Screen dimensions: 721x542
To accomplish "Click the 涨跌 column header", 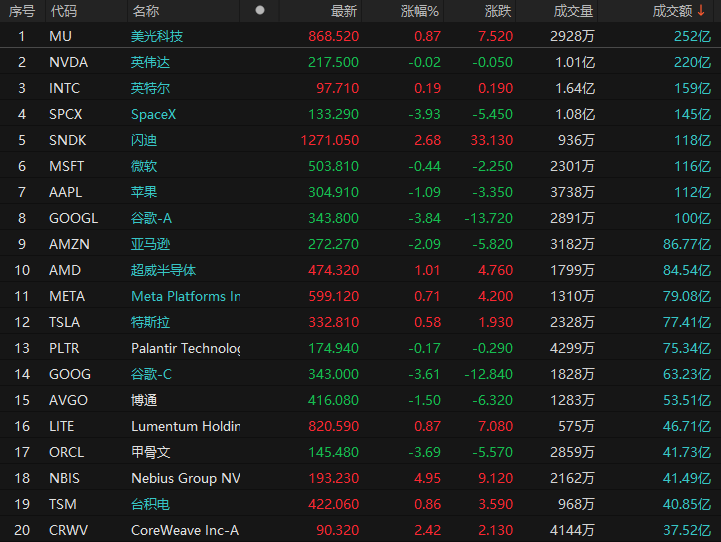I will point(498,11).
